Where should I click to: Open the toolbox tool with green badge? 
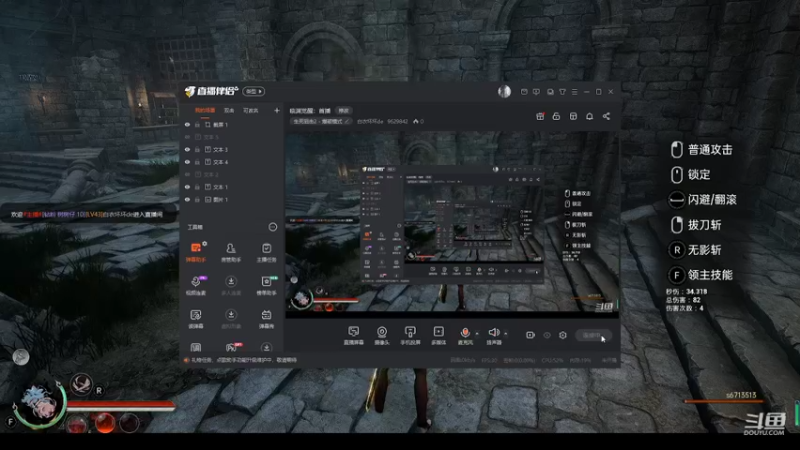point(266,285)
